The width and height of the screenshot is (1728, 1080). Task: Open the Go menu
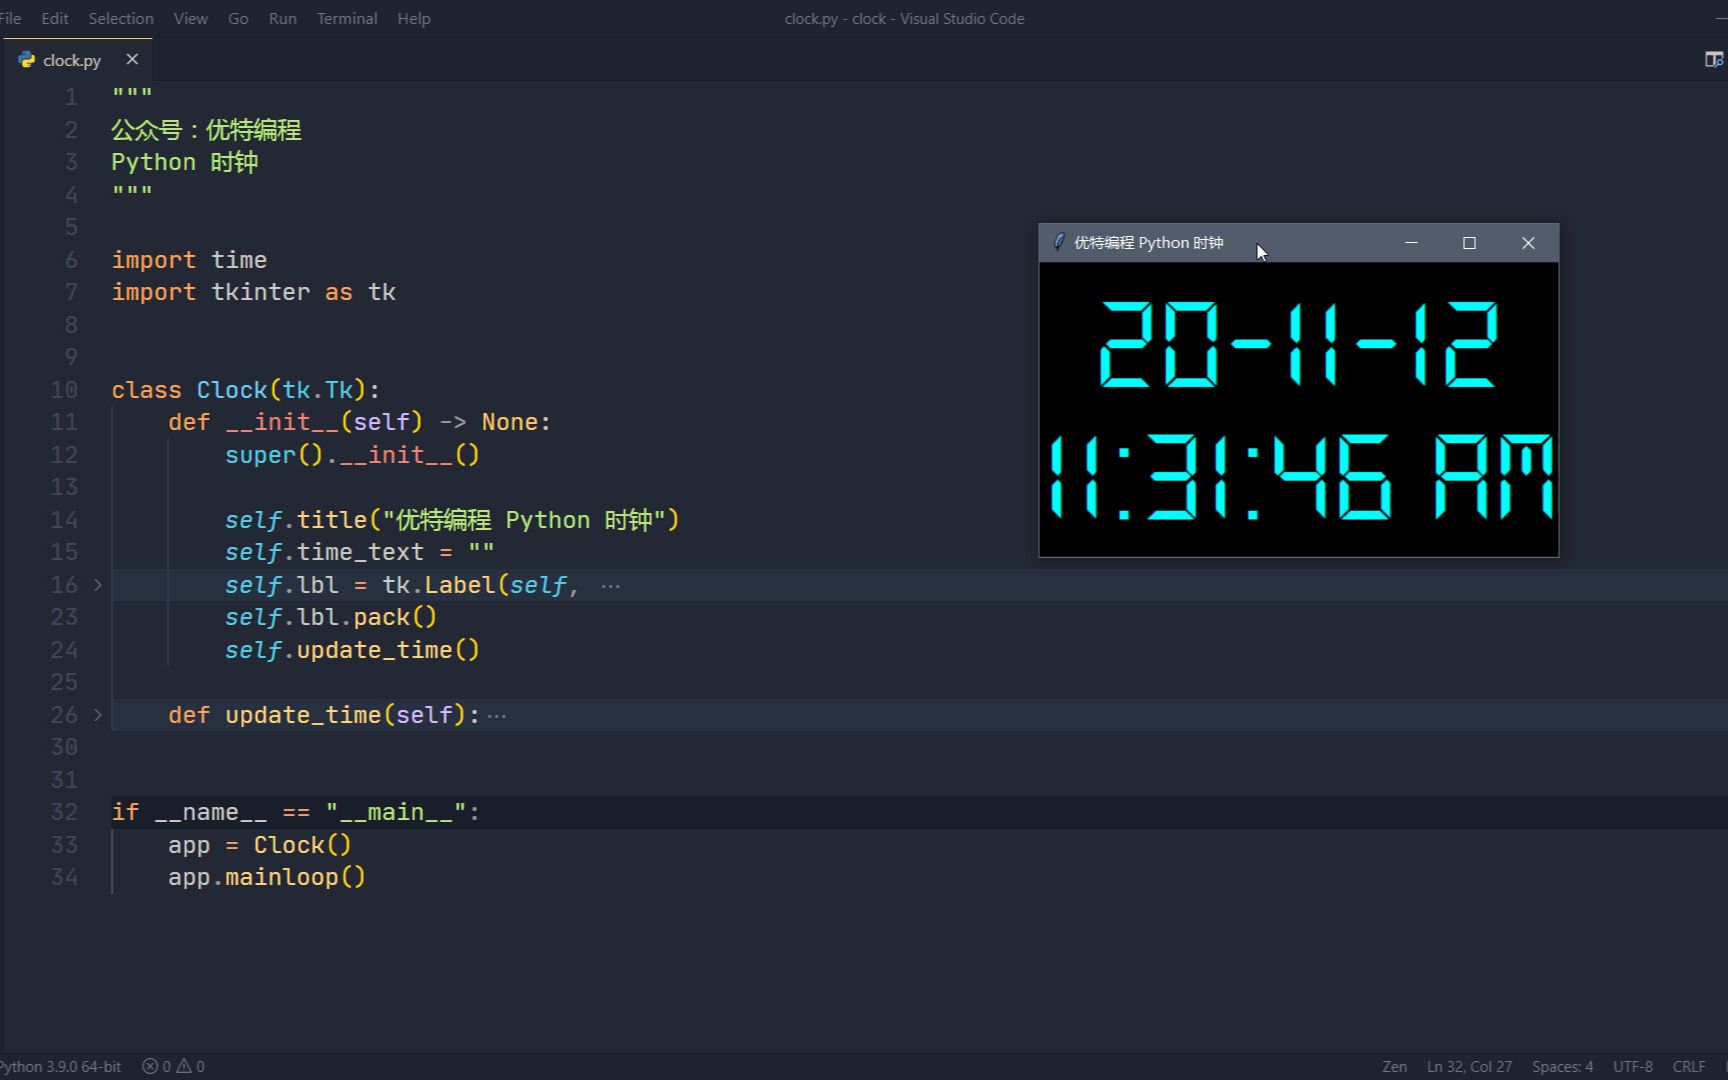click(x=238, y=18)
